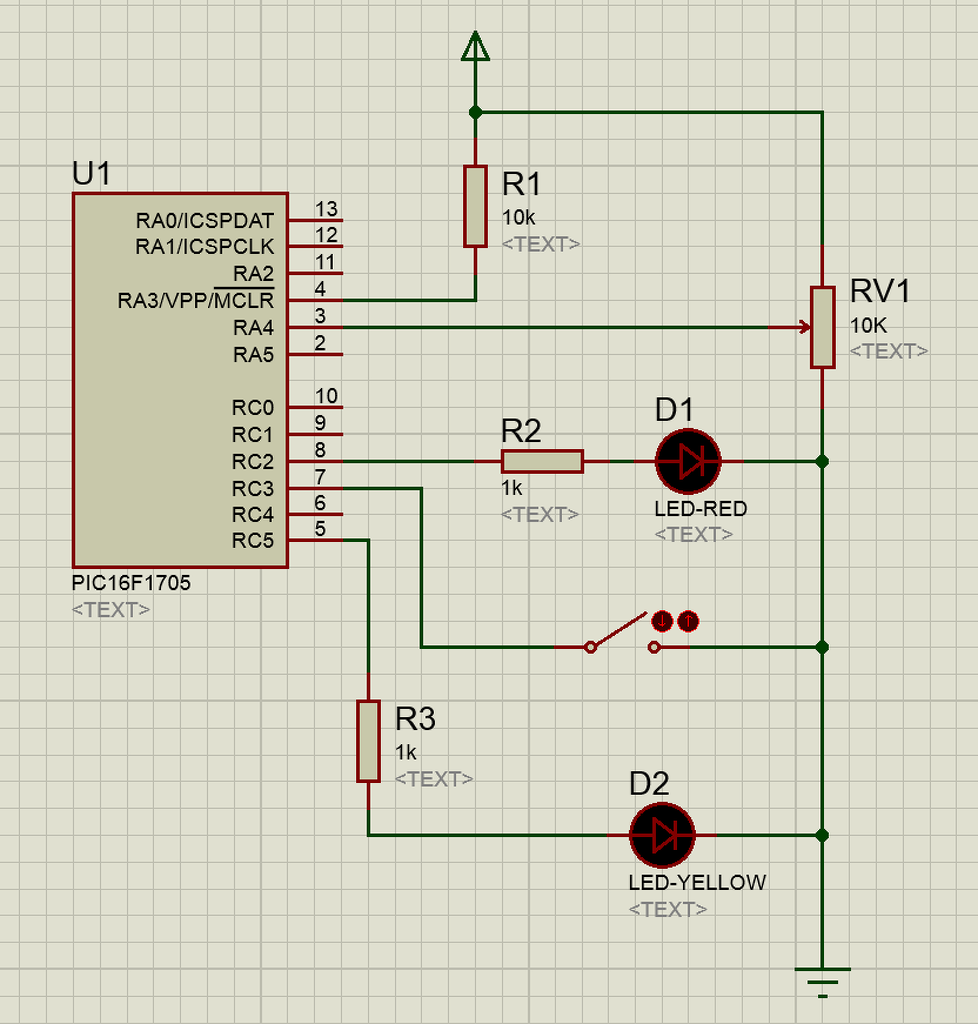
Task: Click pin number 10 on U1
Action: click(x=326, y=396)
